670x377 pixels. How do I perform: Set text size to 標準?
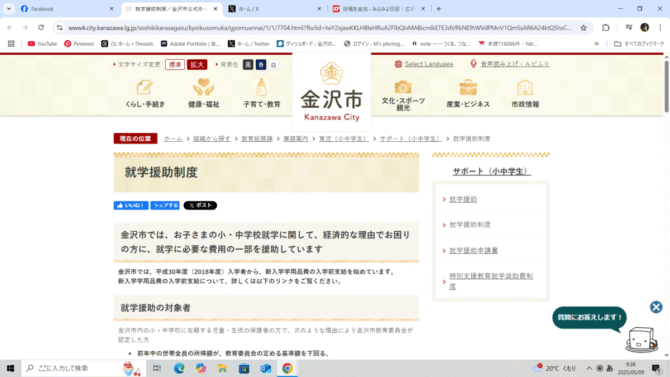(x=175, y=65)
